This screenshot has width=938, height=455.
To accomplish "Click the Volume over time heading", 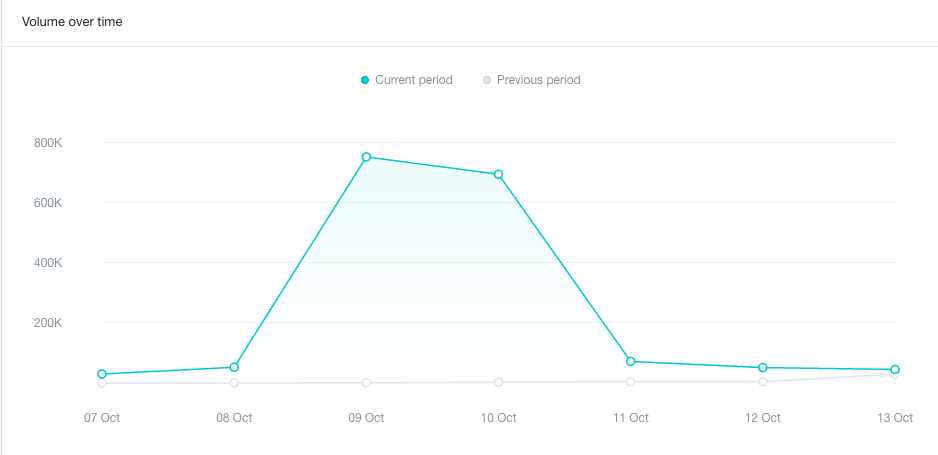I will (72, 22).
